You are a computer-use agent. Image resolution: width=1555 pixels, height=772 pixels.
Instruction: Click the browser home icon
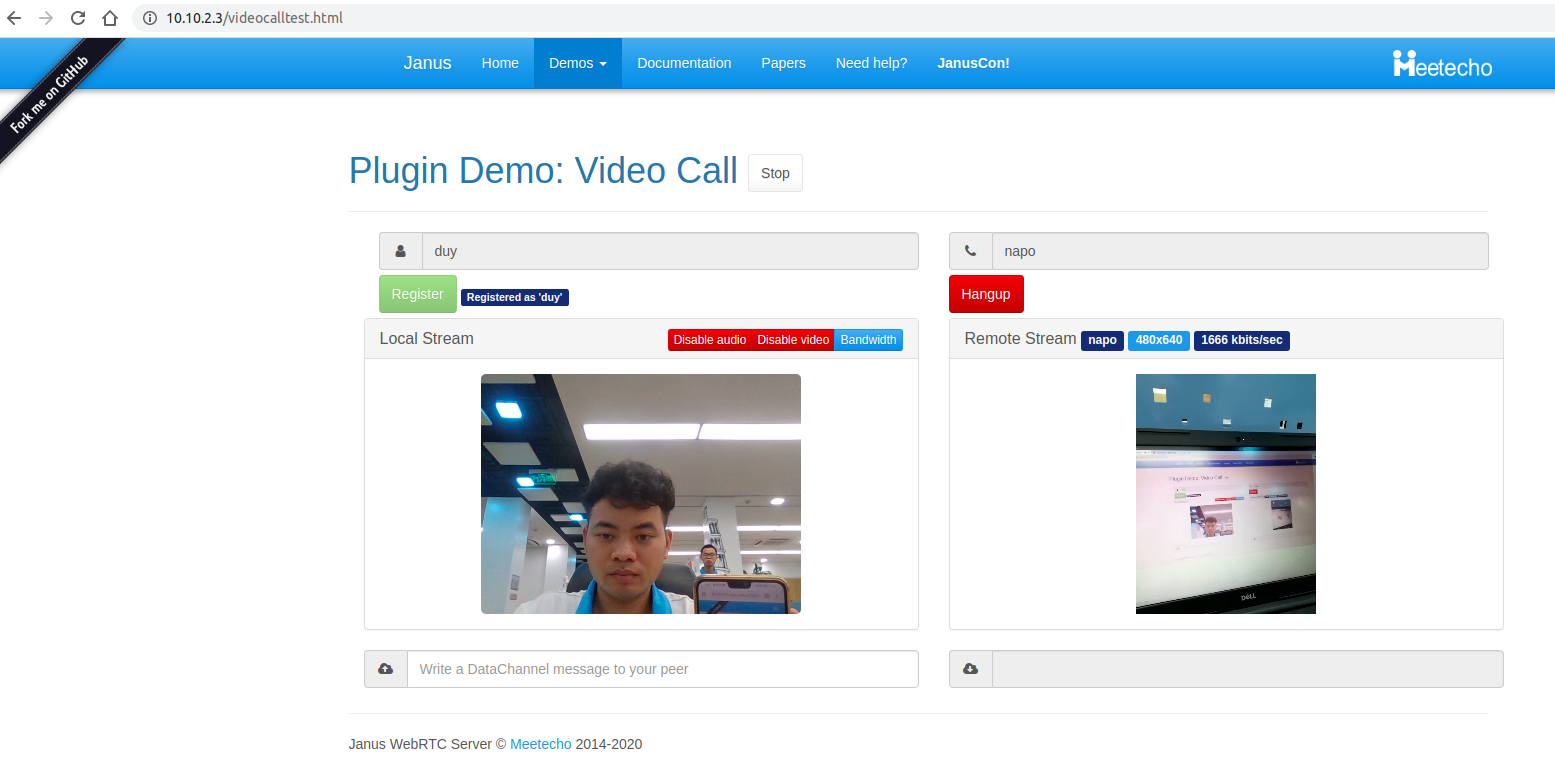pyautogui.click(x=110, y=18)
